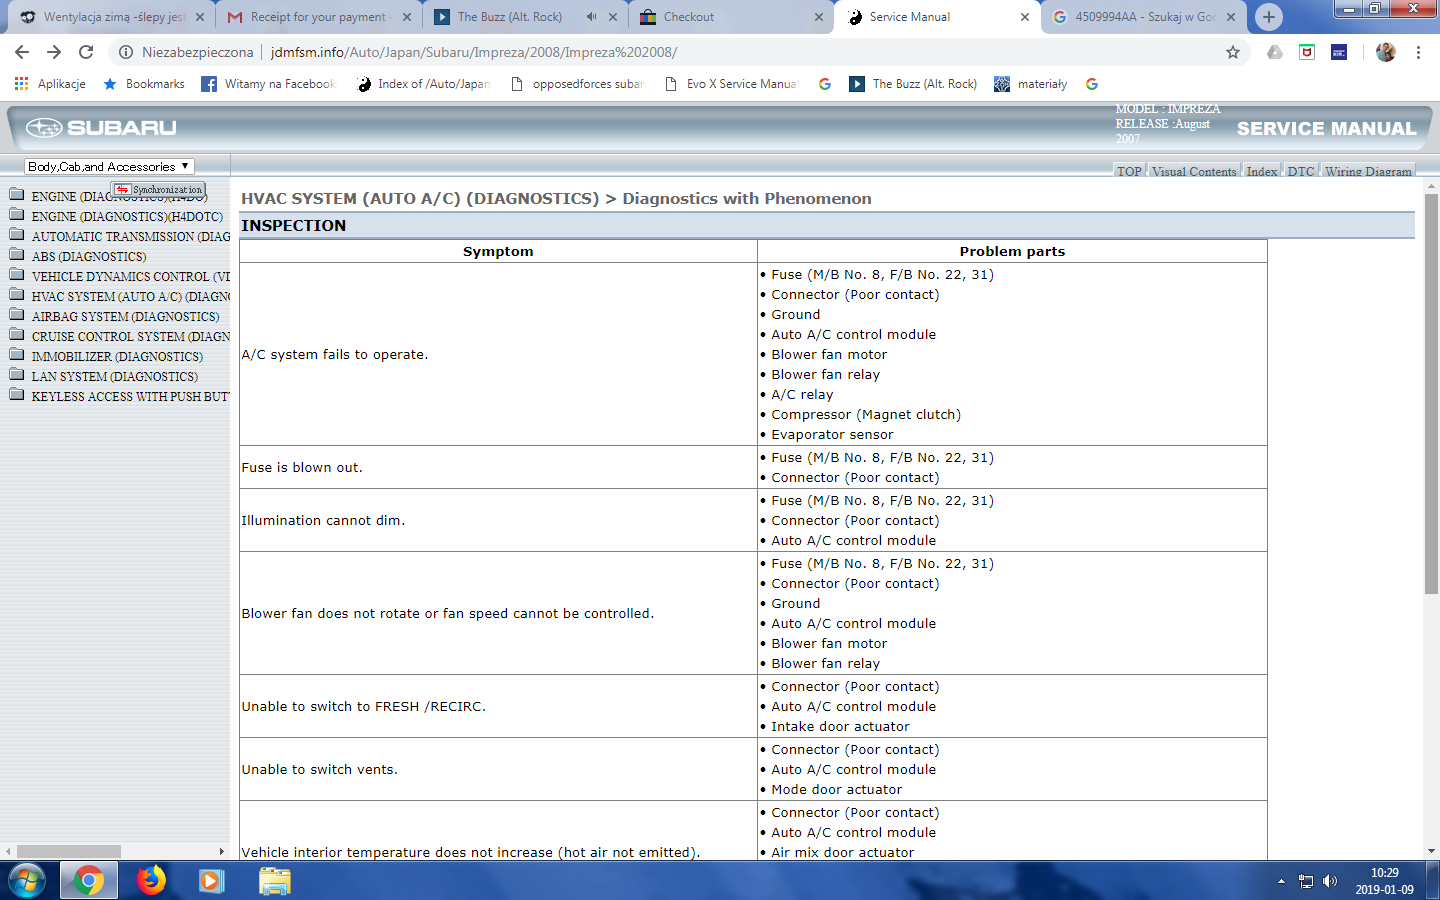Screen dimensions: 1440x900
Task: Click the Subaru logo in the header
Action: point(101,128)
